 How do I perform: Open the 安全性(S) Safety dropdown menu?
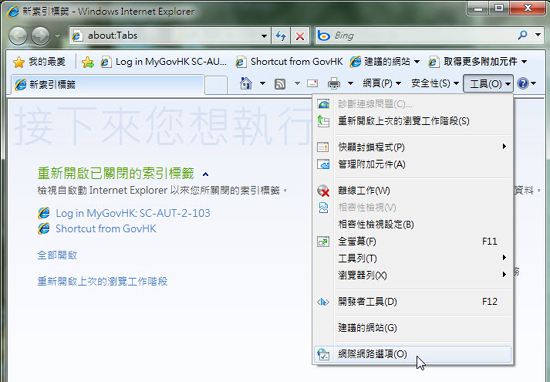coord(435,83)
